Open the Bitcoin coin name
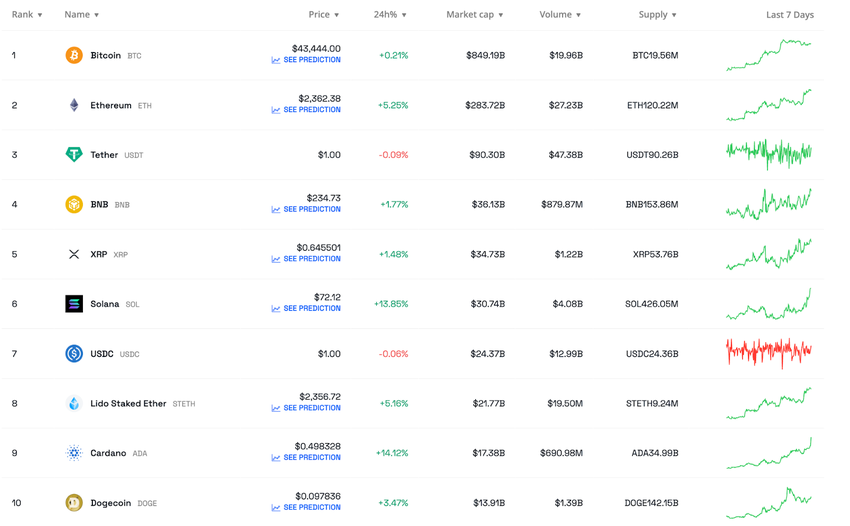The height and width of the screenshot is (526, 850). pos(106,55)
